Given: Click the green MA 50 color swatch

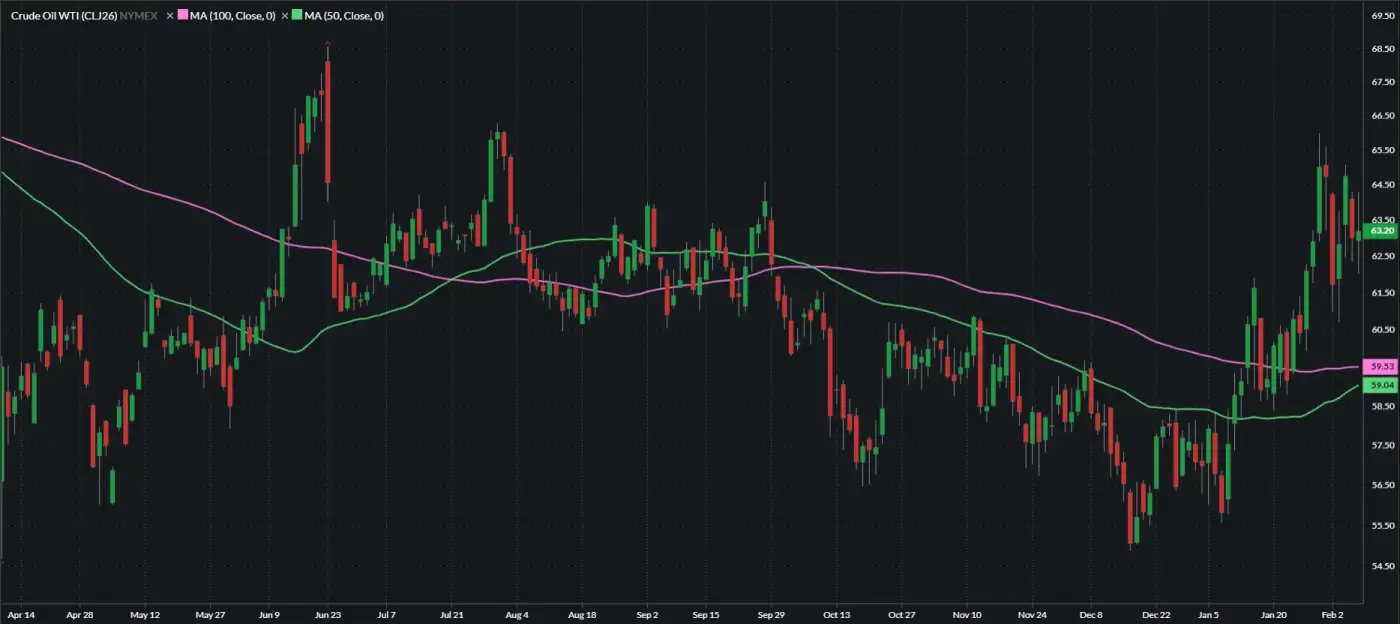Looking at the screenshot, I should [298, 16].
